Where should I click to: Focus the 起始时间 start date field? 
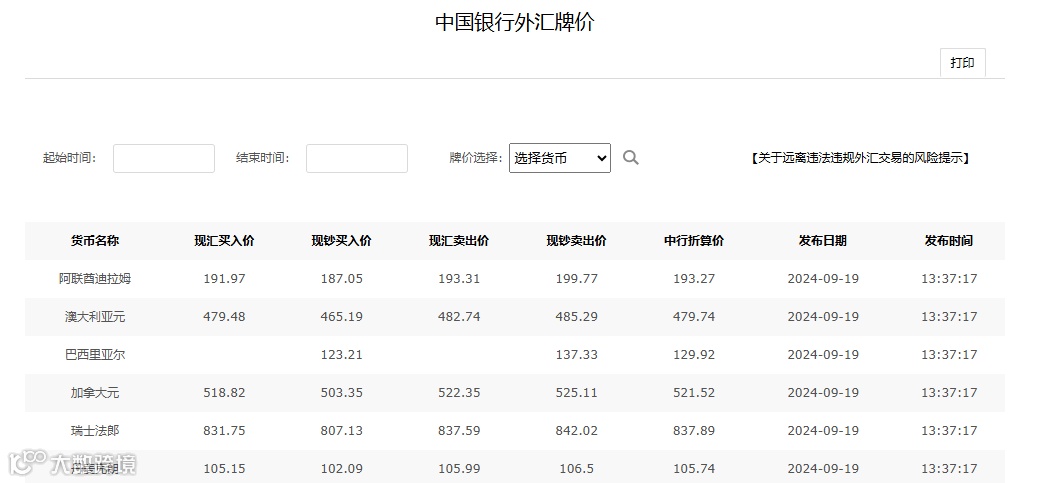[x=164, y=158]
